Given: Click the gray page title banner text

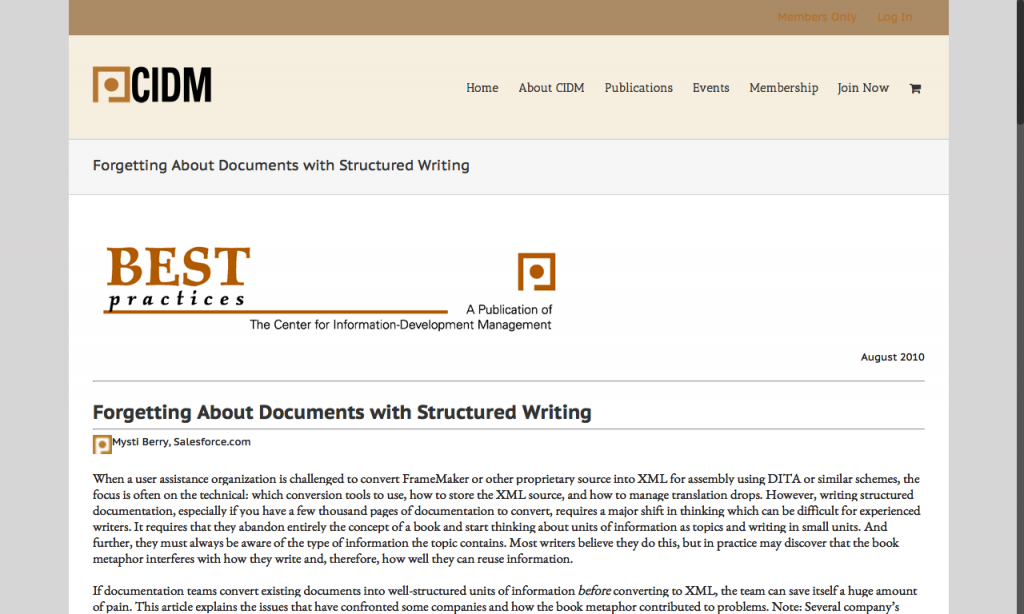Looking at the screenshot, I should point(281,165).
